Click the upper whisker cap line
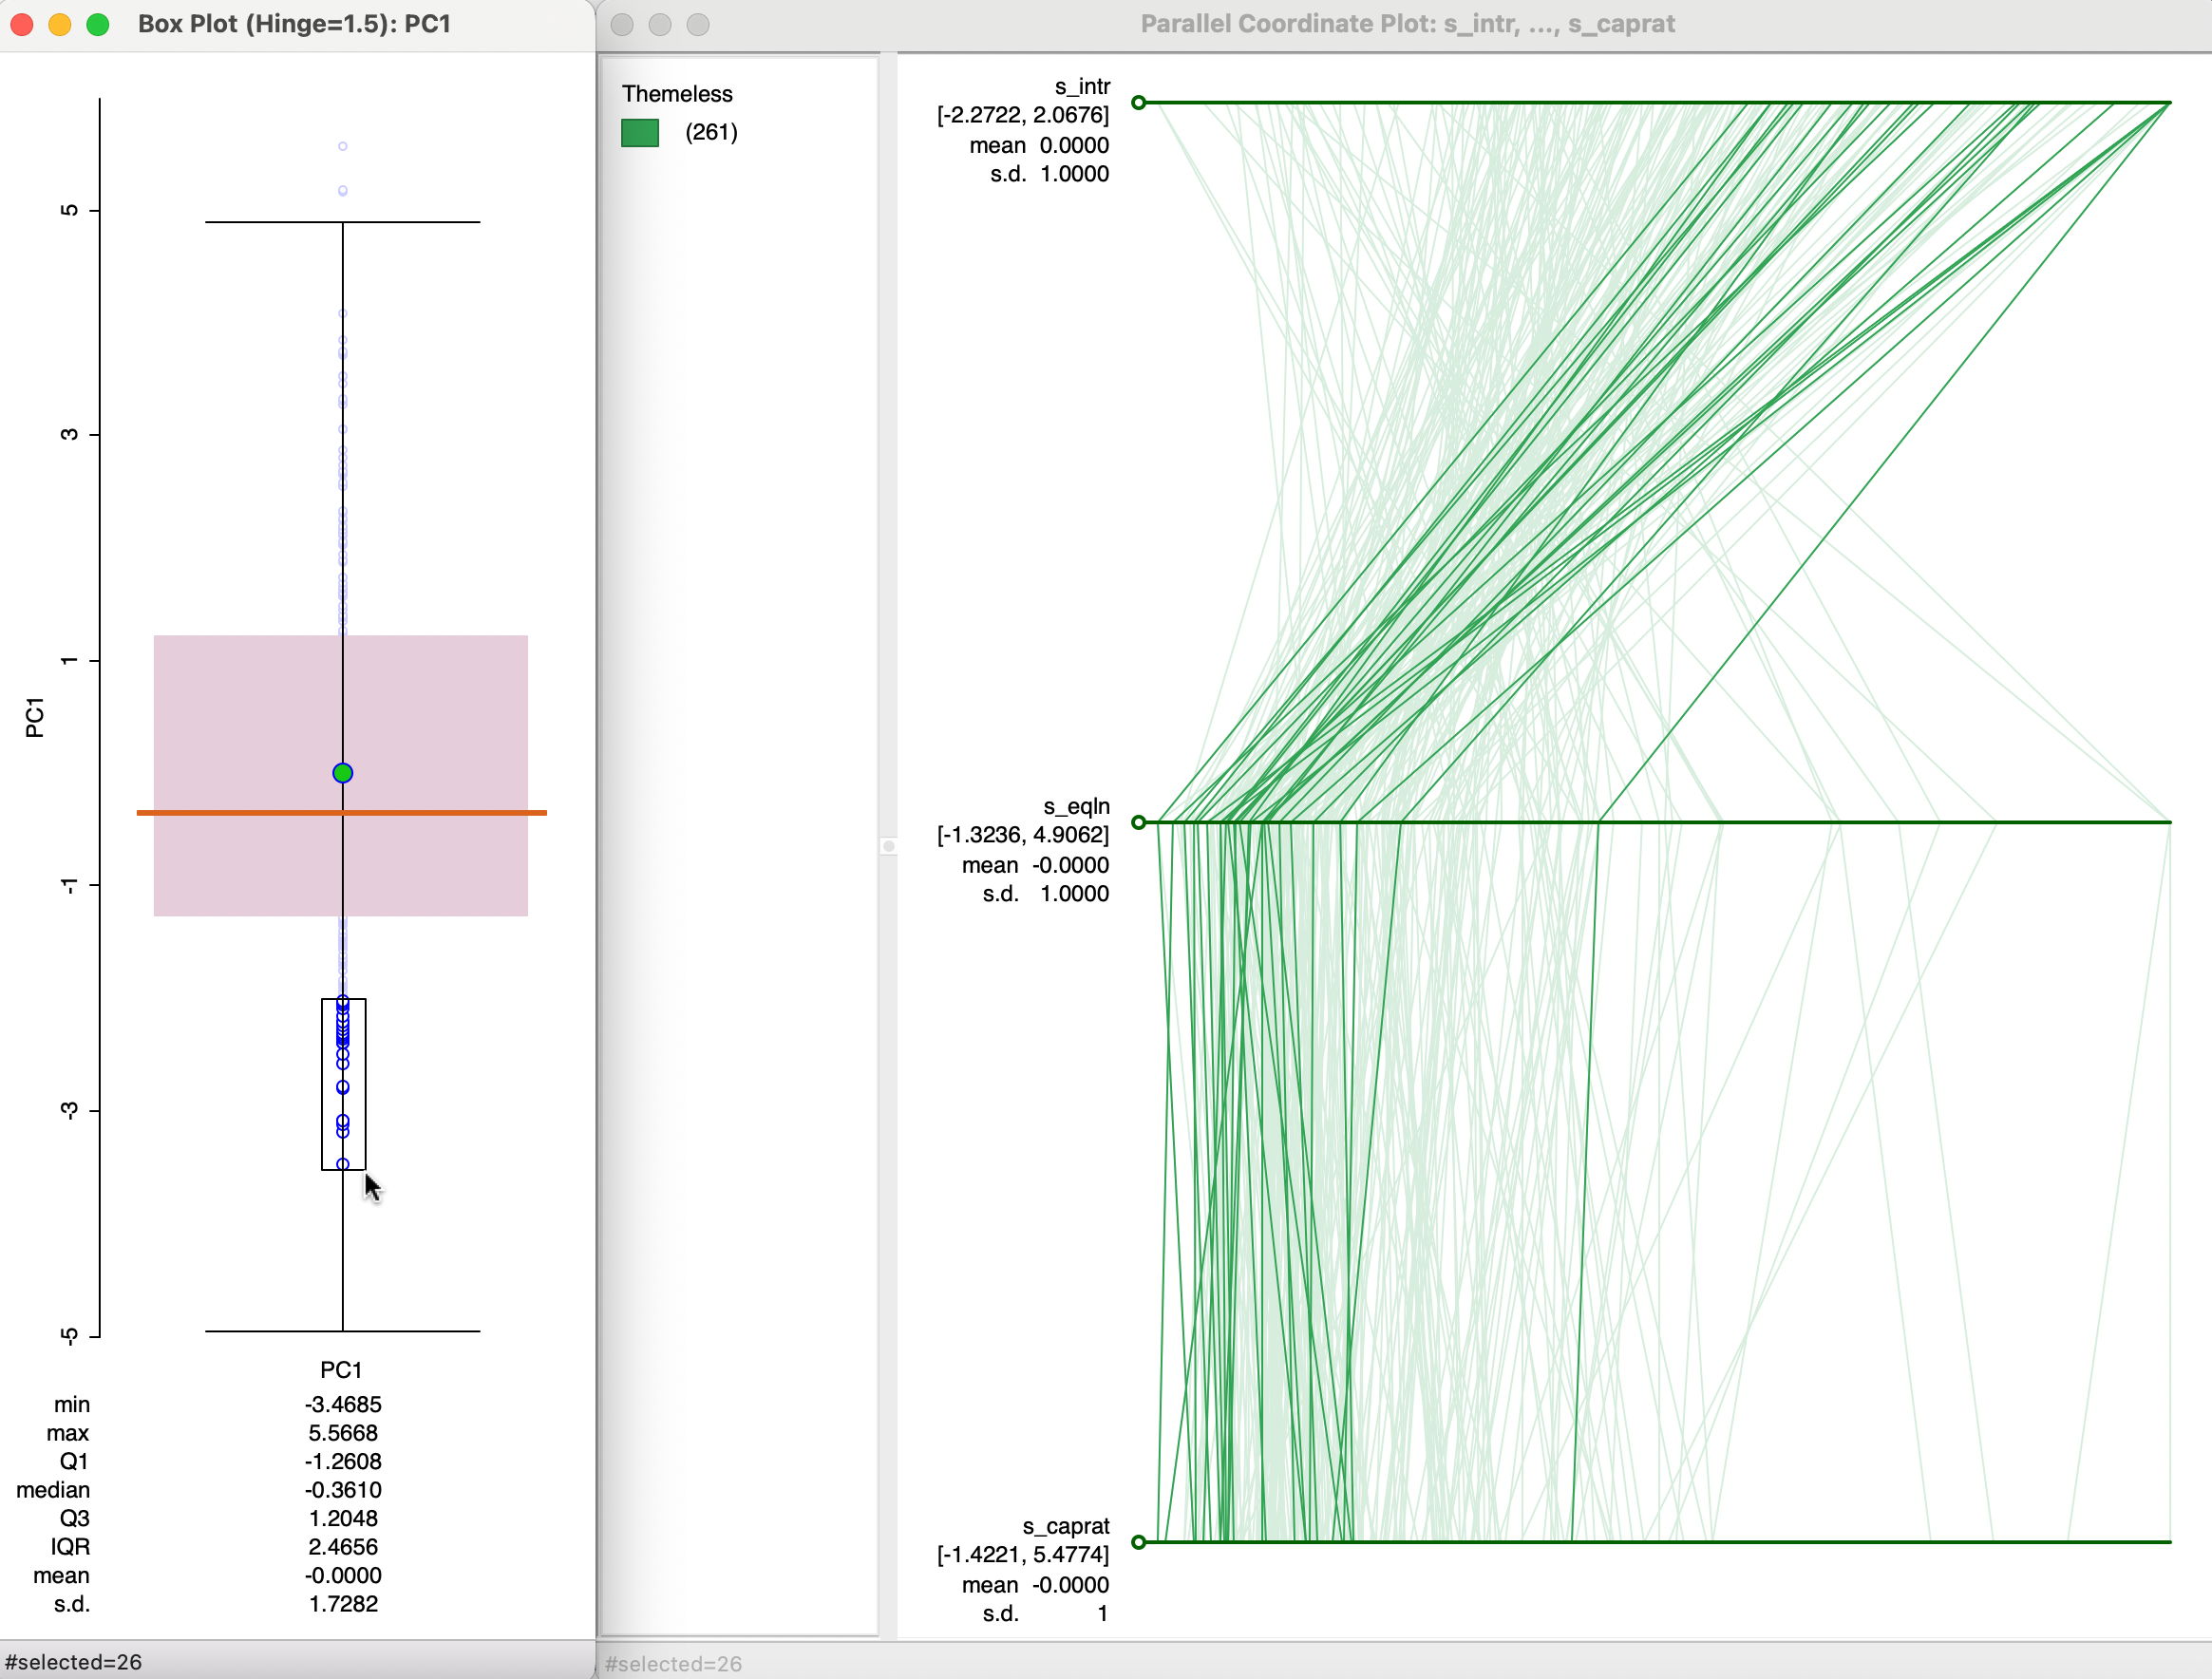 click(x=343, y=222)
